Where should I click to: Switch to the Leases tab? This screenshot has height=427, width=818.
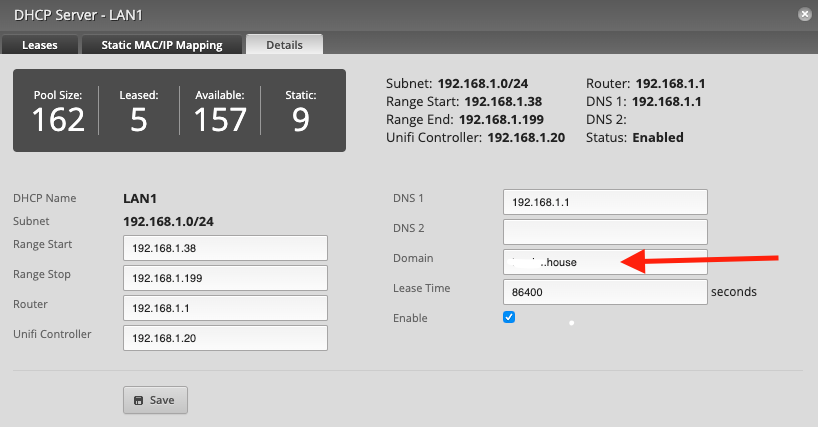41,45
